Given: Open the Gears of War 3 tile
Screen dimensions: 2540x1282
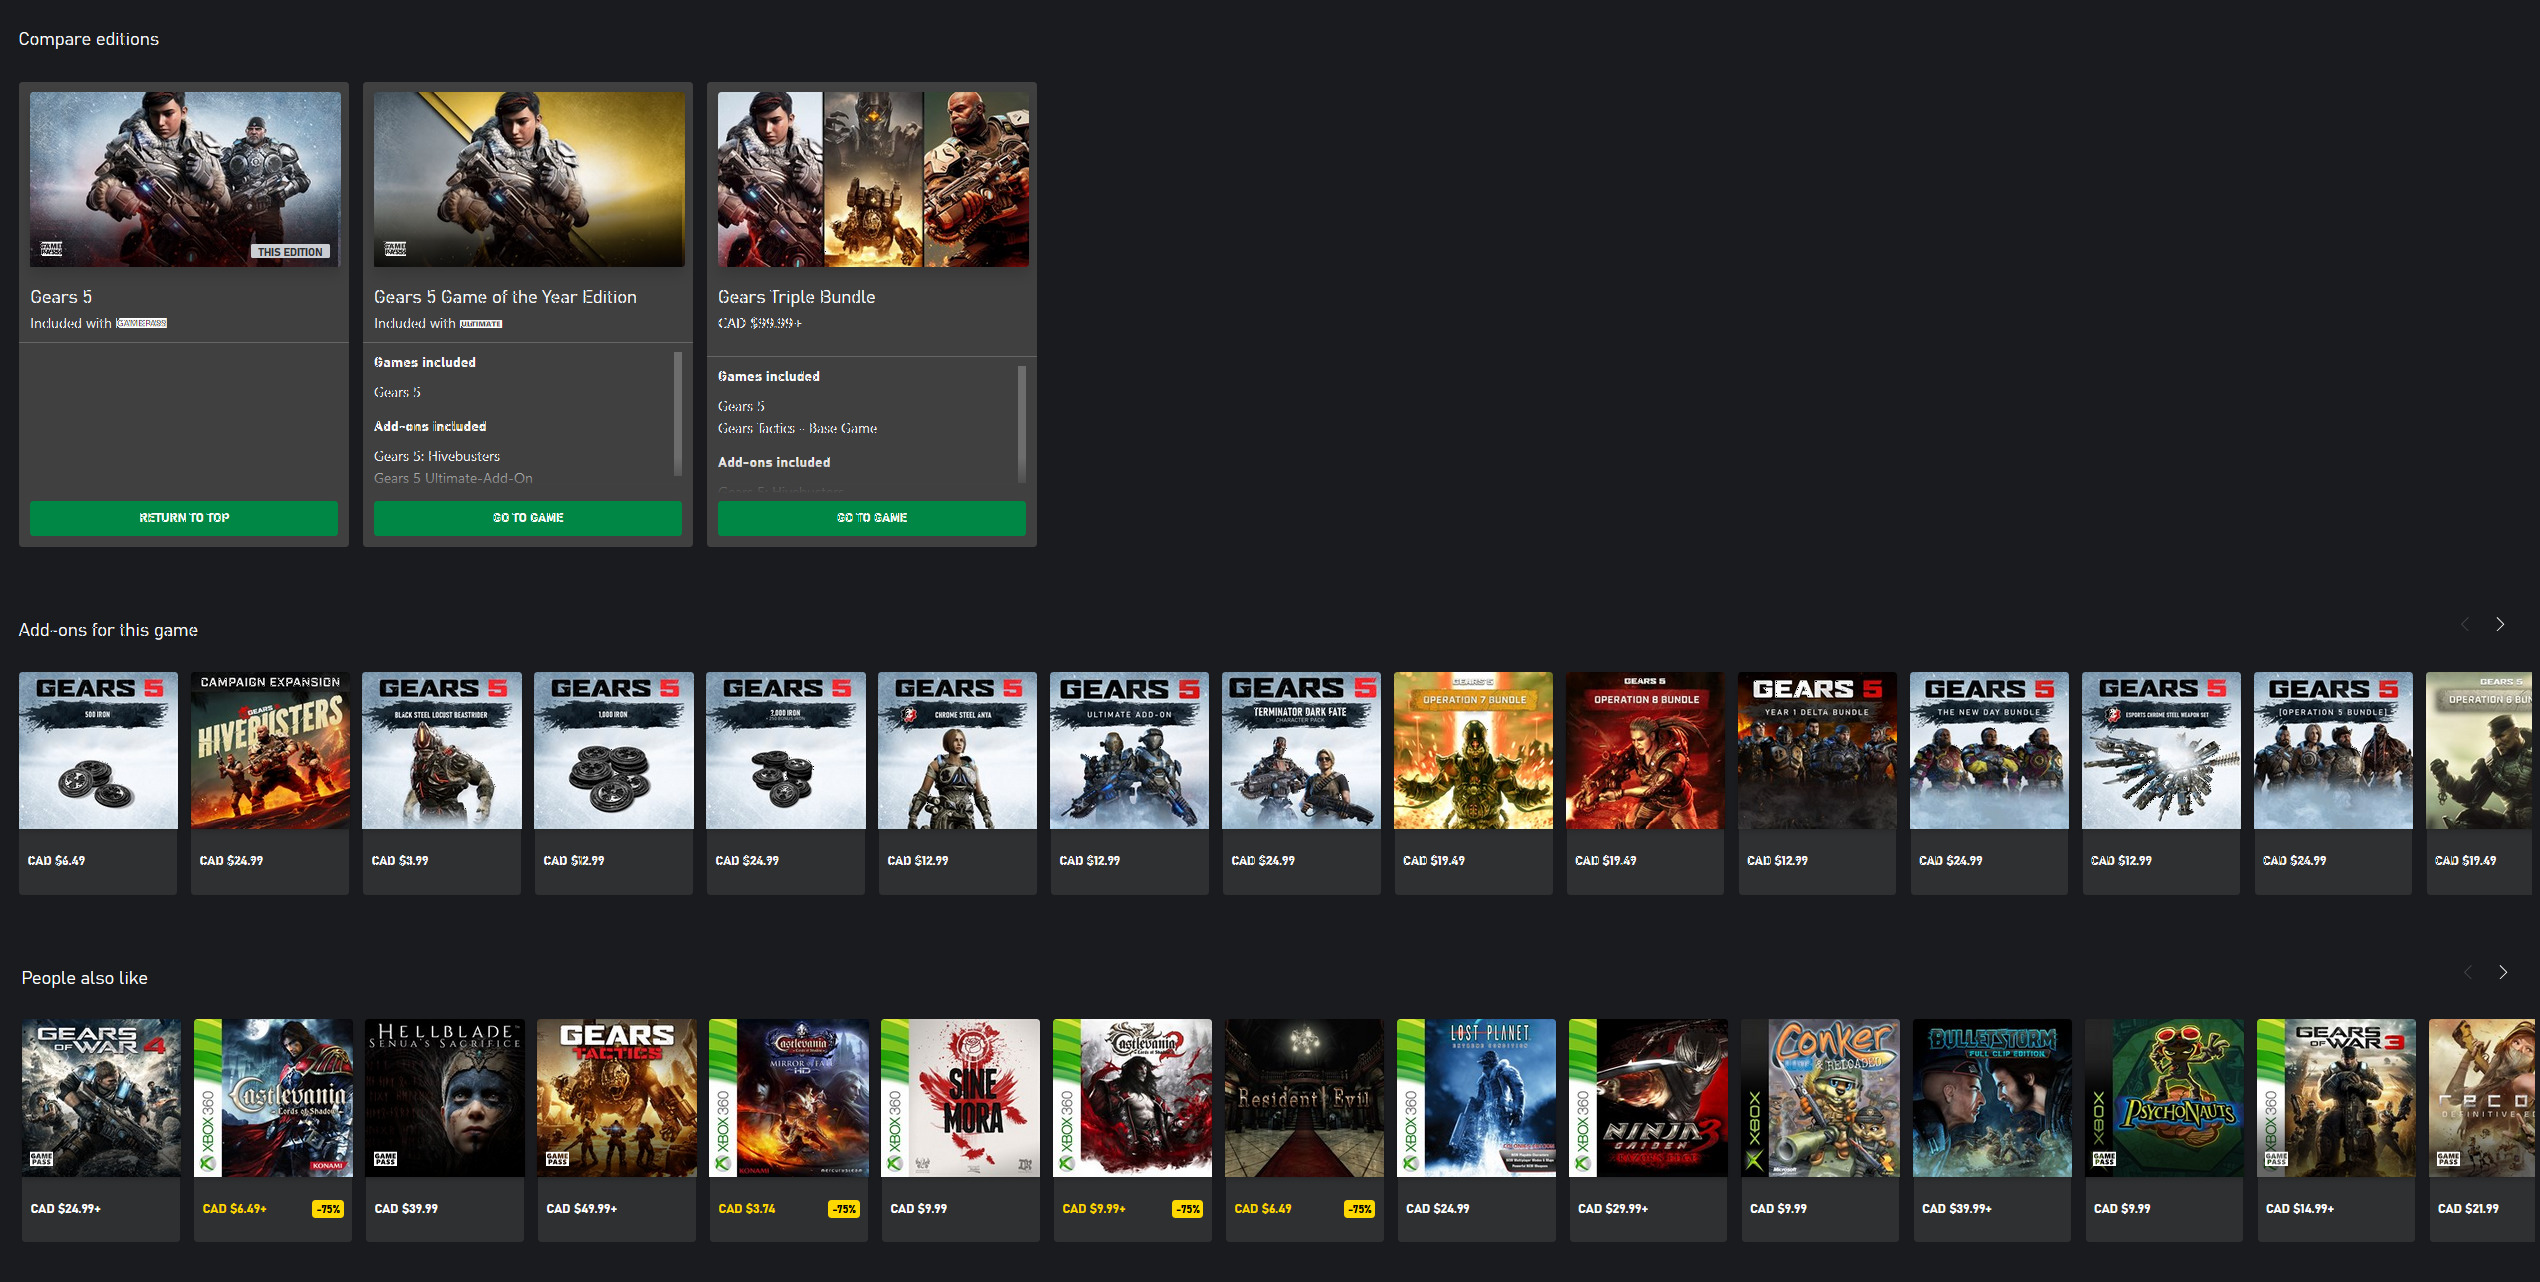Looking at the screenshot, I should point(2337,1130).
